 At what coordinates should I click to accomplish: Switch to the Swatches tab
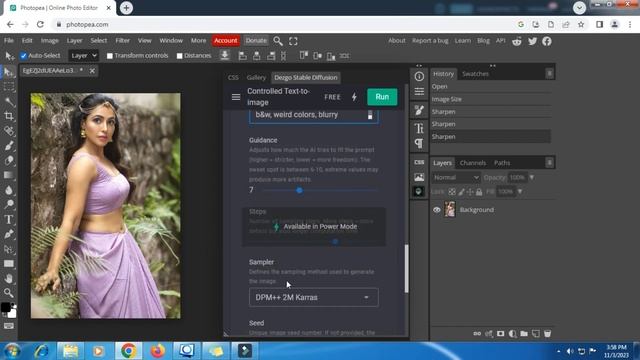476,74
